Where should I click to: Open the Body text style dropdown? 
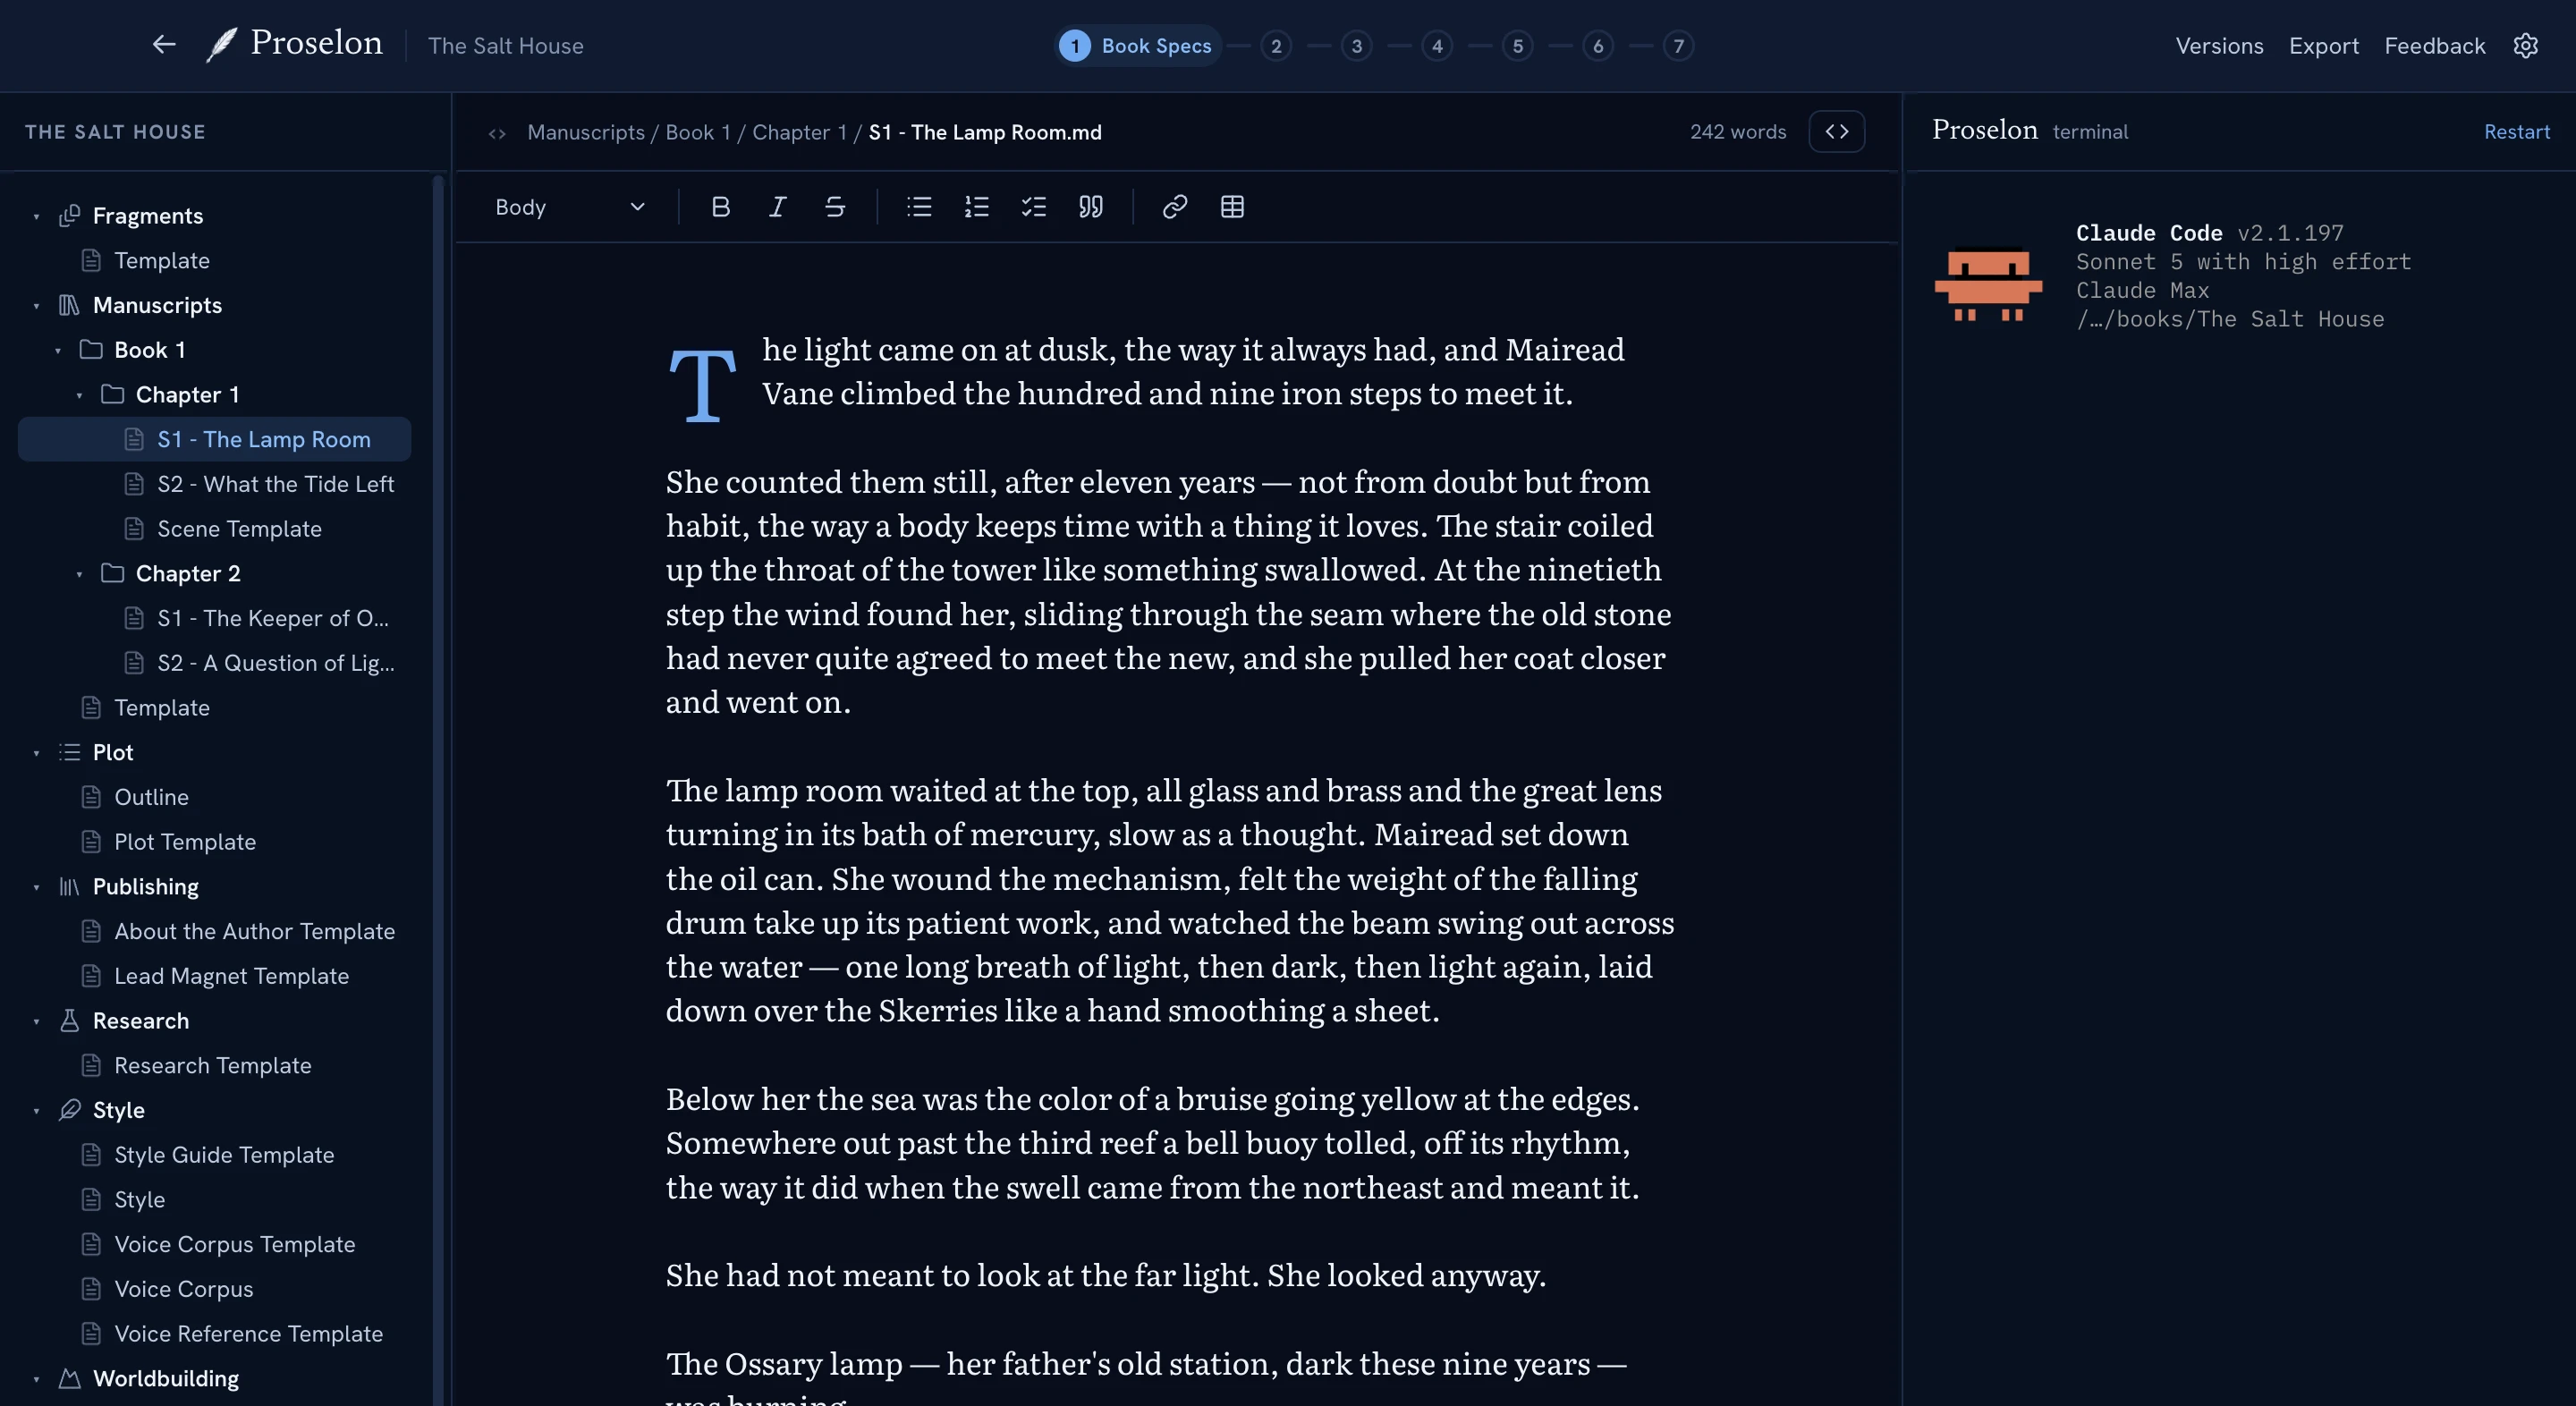click(570, 207)
